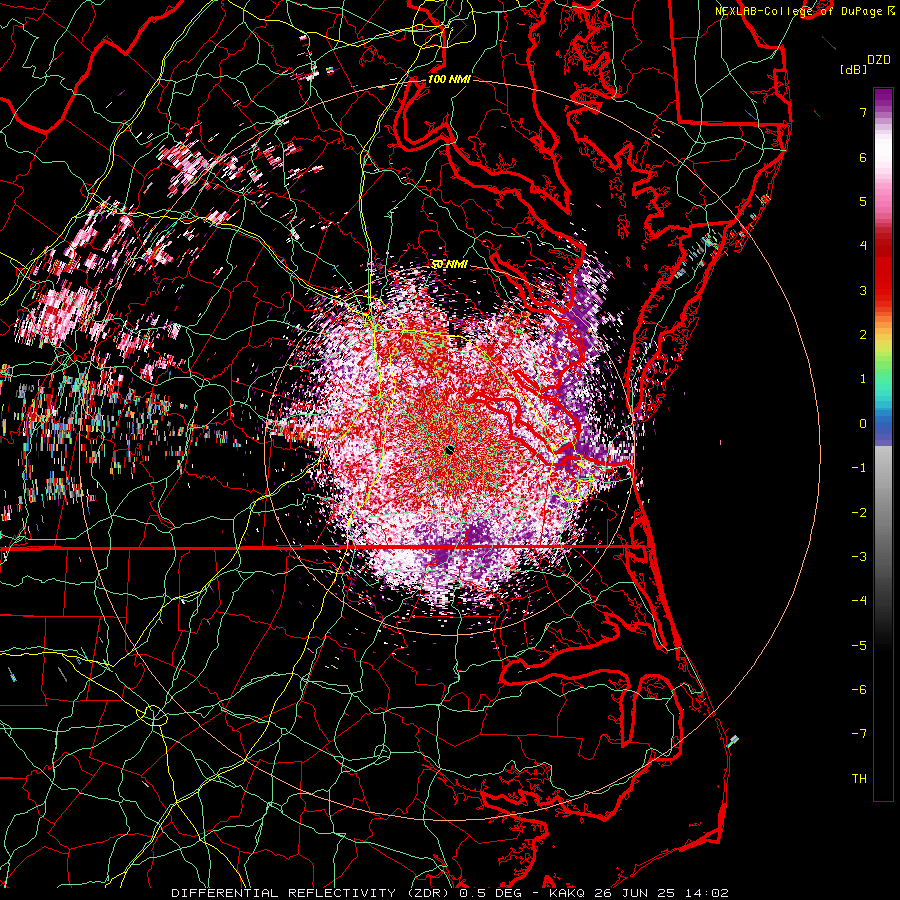
Task: Click the 50 NMI range ring label
Action: coord(449,265)
